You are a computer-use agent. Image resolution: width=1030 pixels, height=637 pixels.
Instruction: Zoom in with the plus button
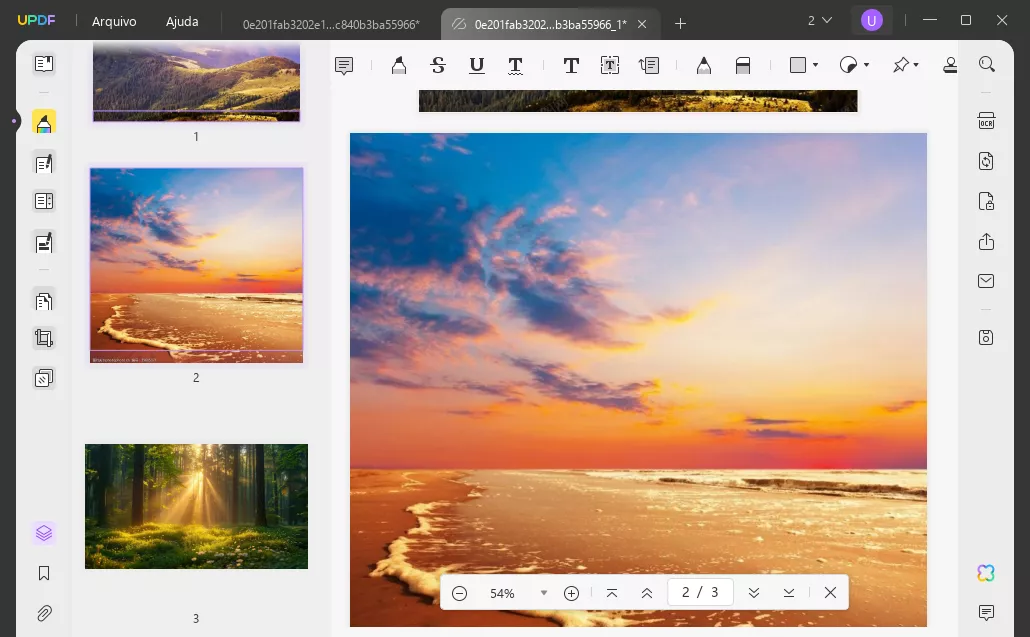[x=571, y=593]
